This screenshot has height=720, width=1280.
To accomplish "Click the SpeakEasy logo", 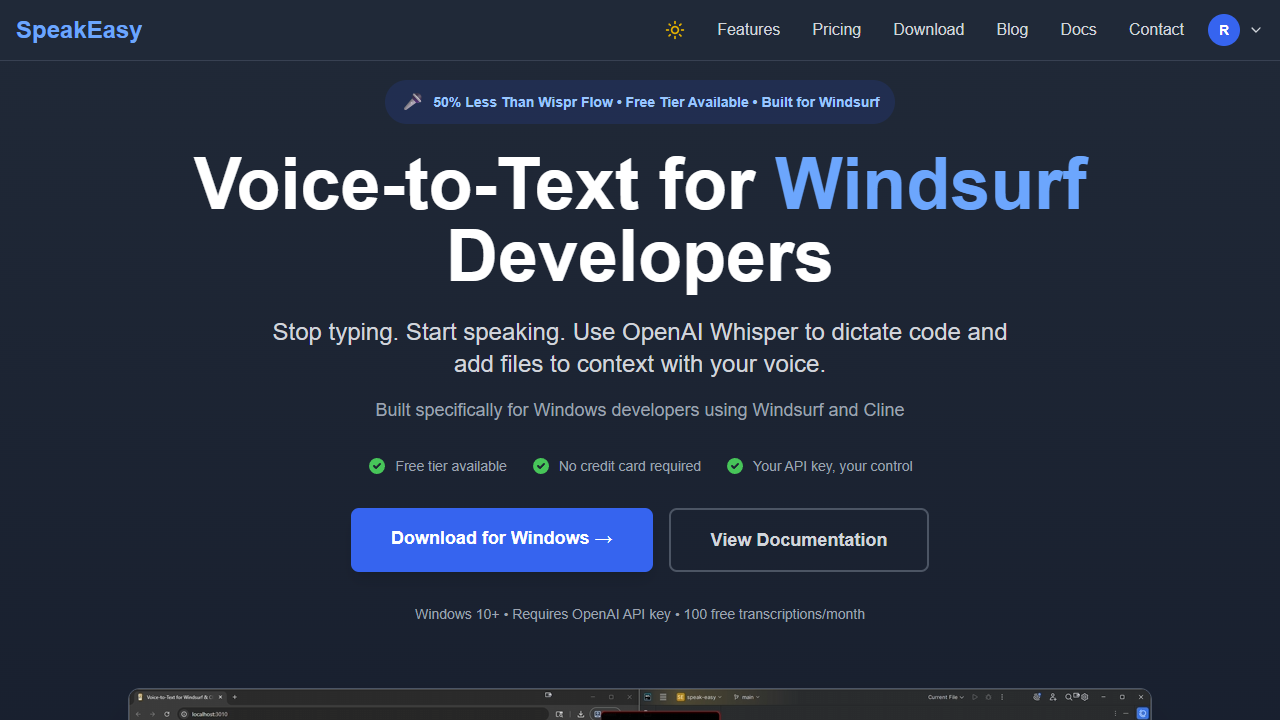I will [x=79, y=30].
